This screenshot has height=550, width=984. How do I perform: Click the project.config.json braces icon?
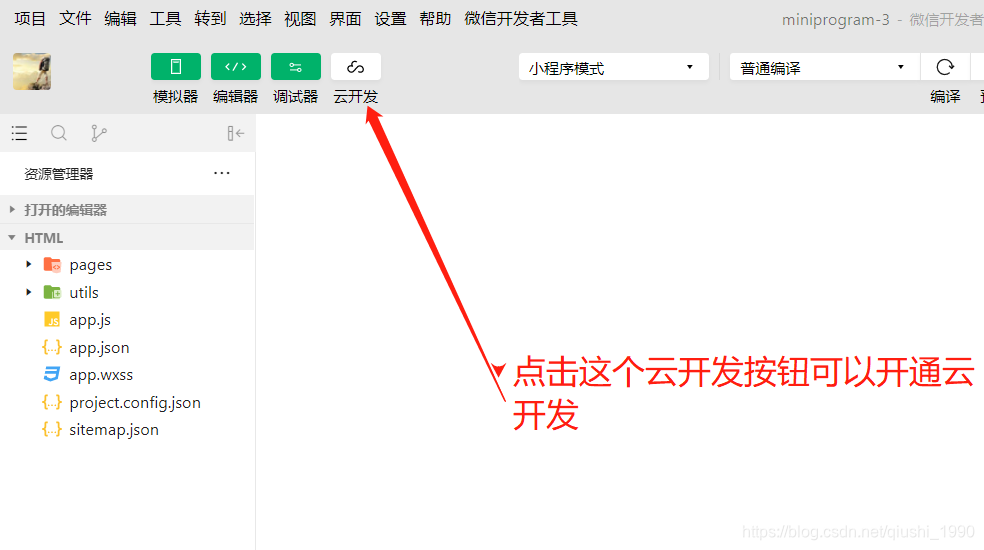[52, 402]
